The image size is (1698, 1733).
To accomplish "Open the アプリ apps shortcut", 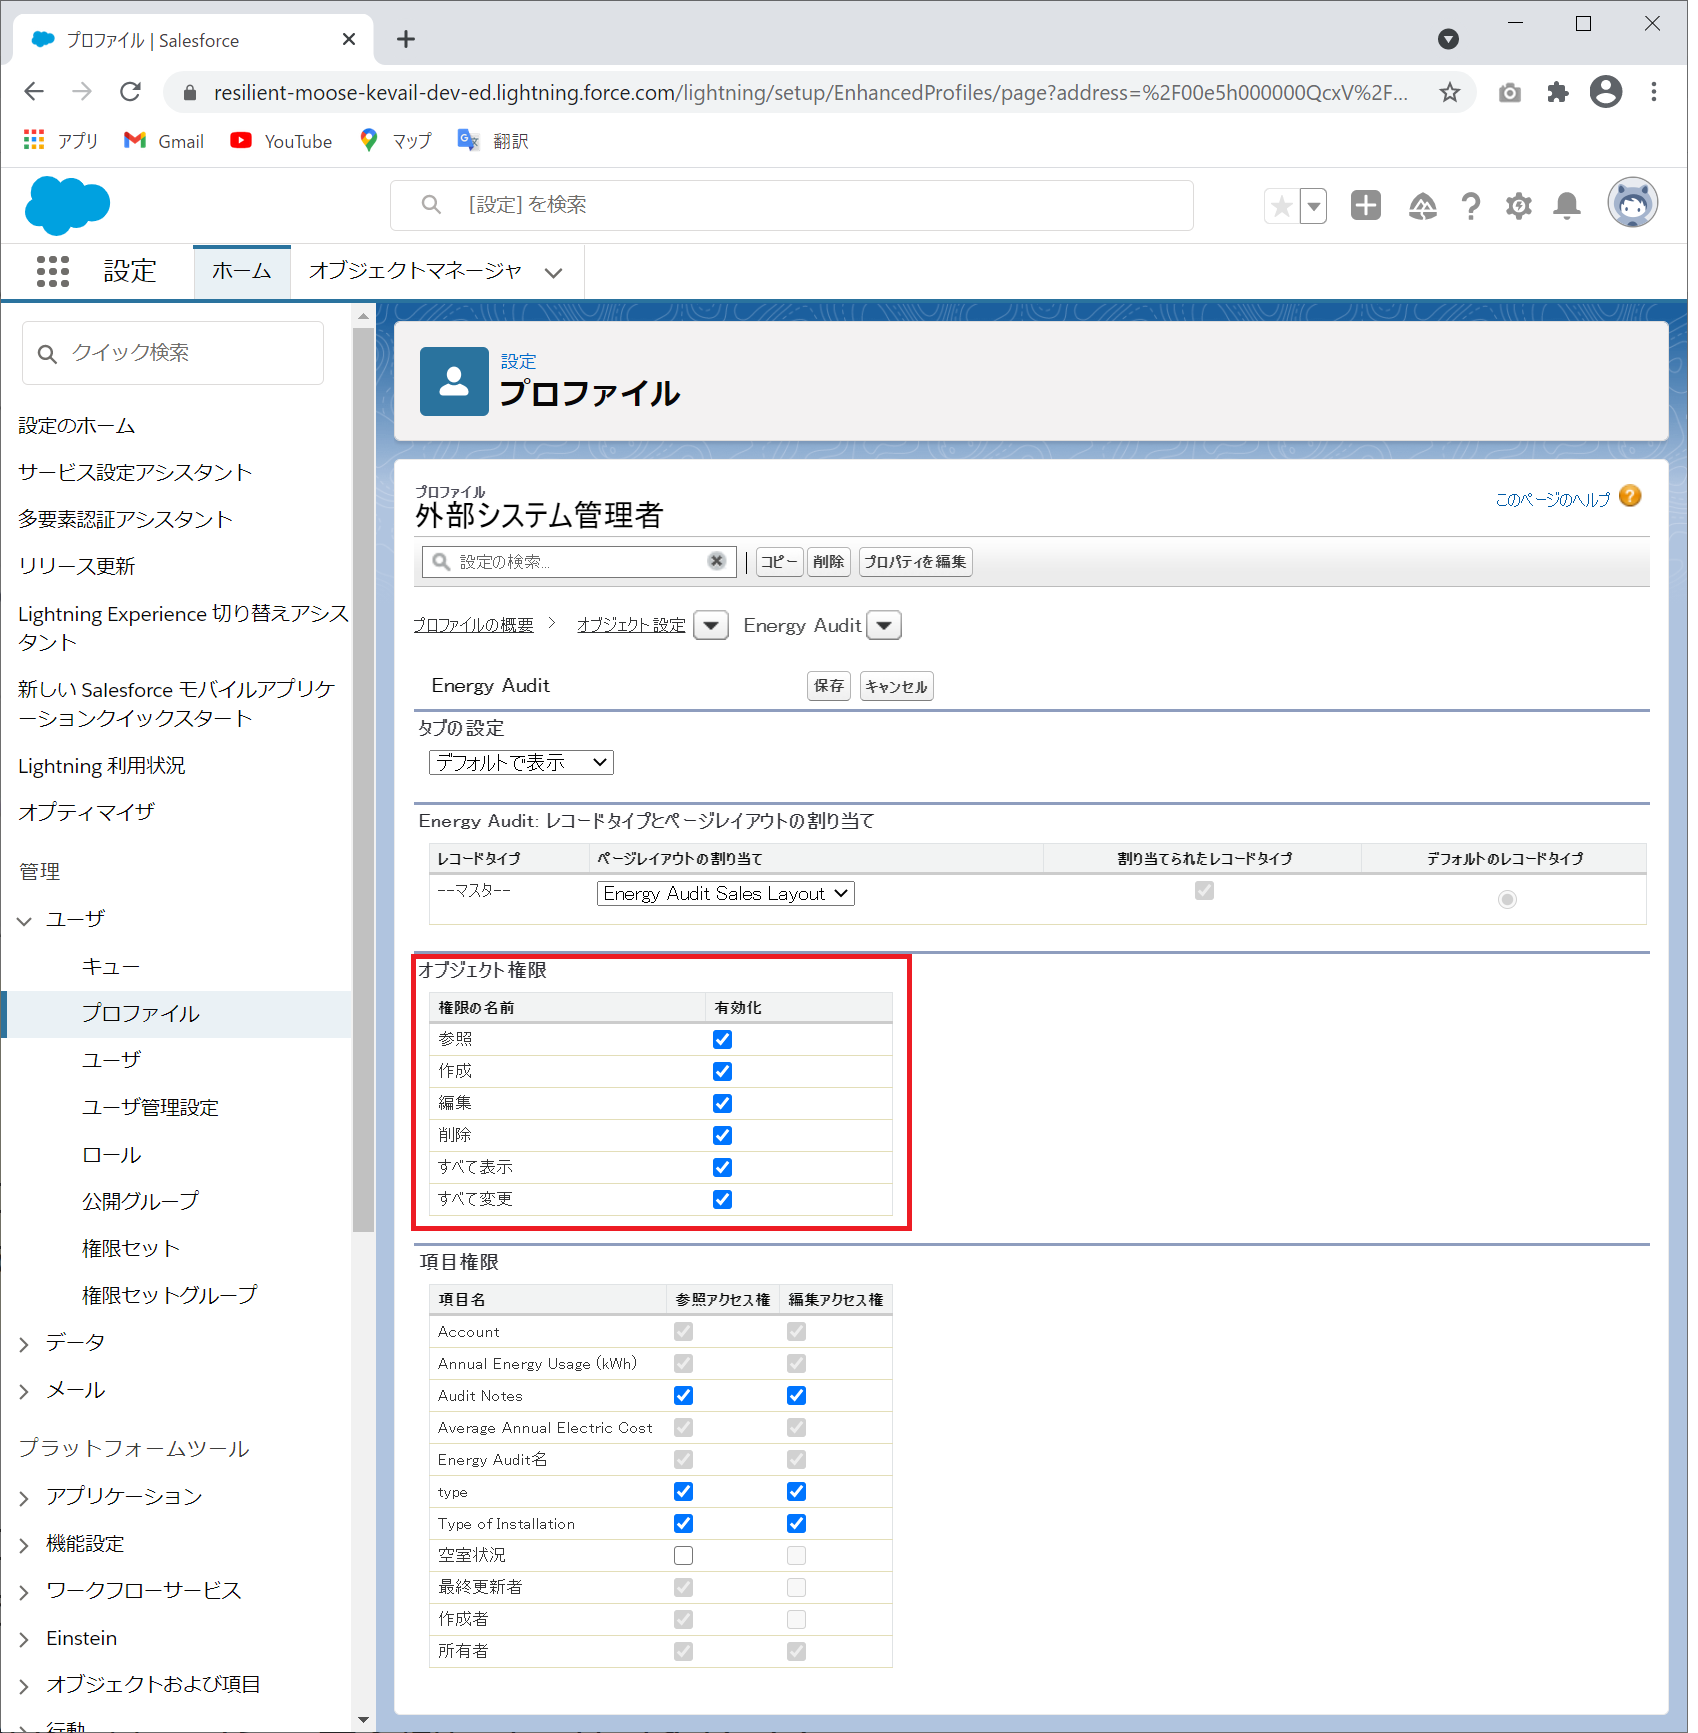I will [61, 141].
